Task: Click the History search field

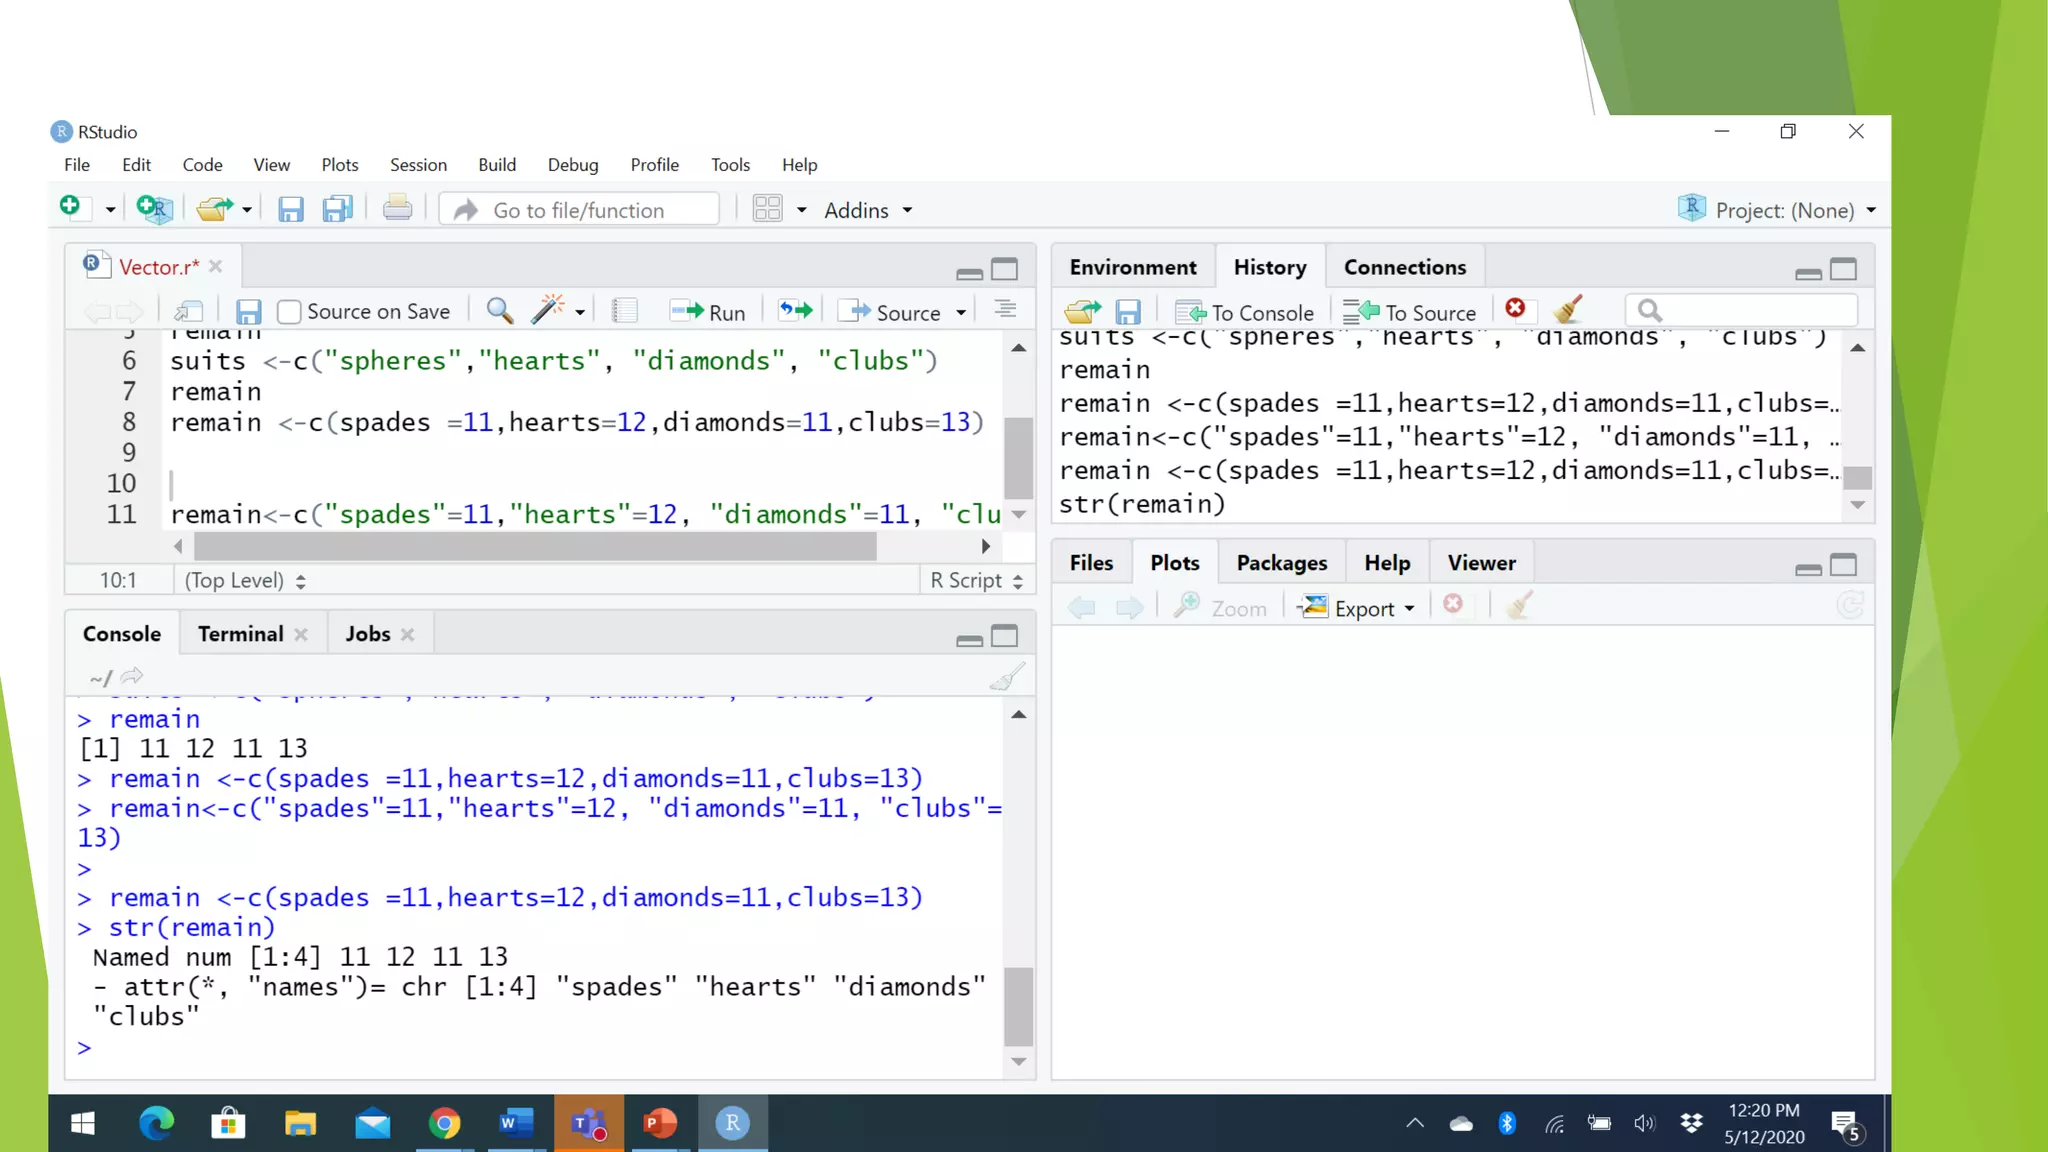Action: [1741, 310]
